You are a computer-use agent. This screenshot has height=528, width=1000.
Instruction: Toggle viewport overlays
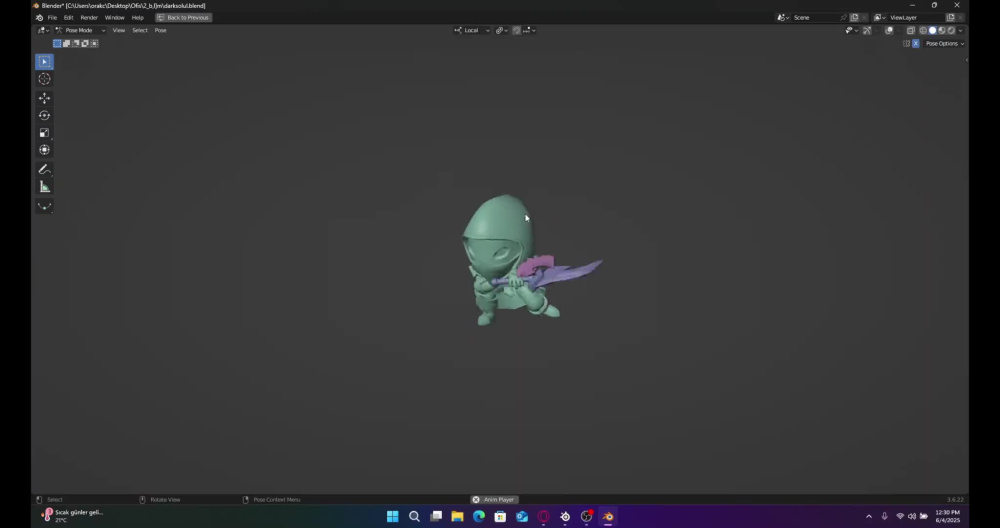(889, 30)
